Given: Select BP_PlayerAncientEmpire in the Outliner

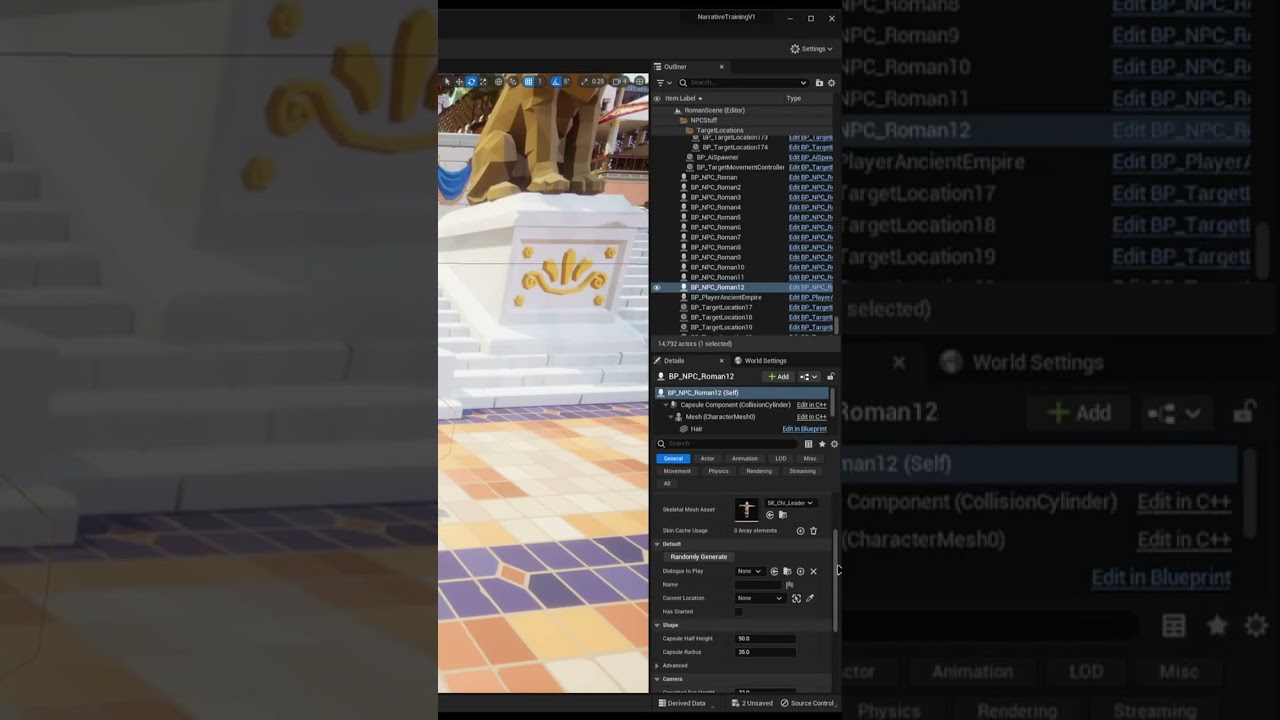Looking at the screenshot, I should (726, 297).
